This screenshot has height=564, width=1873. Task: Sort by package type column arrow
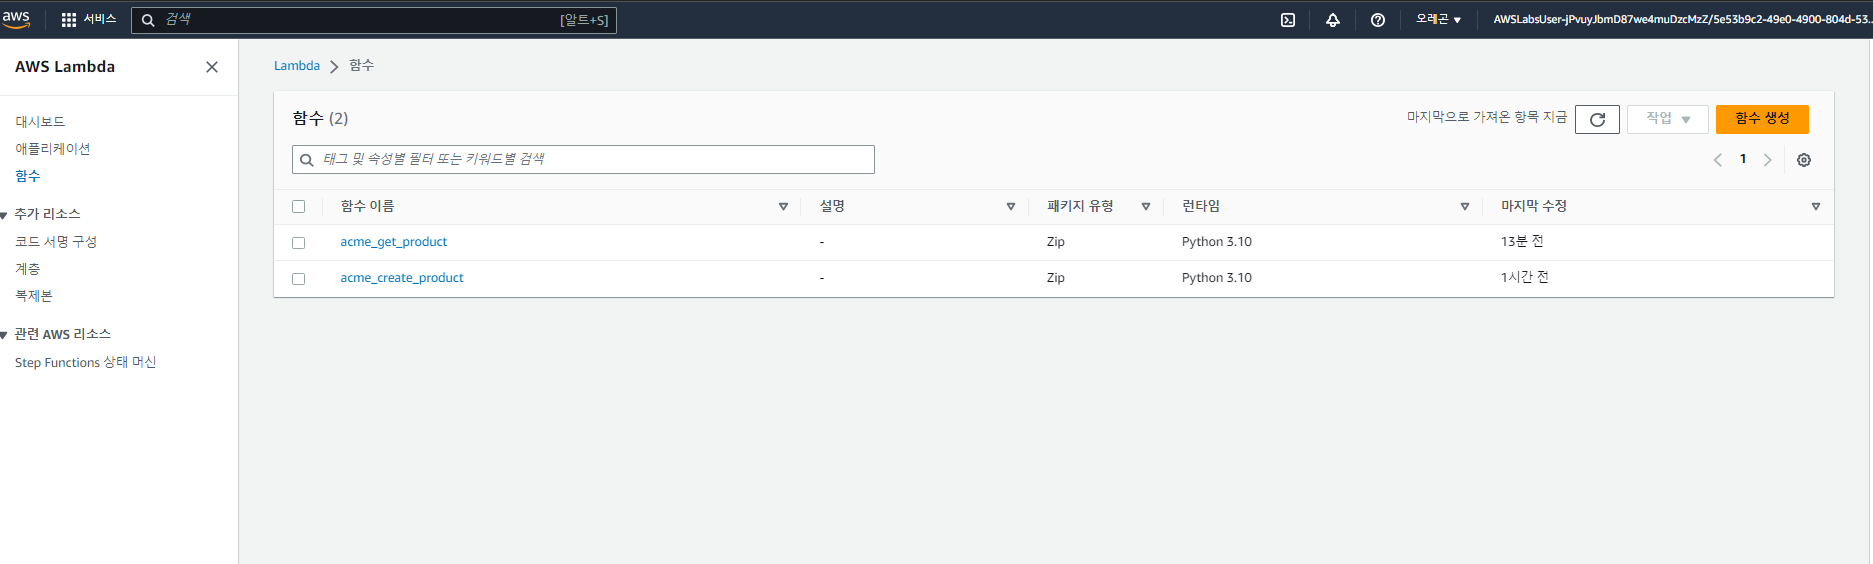pos(1146,207)
